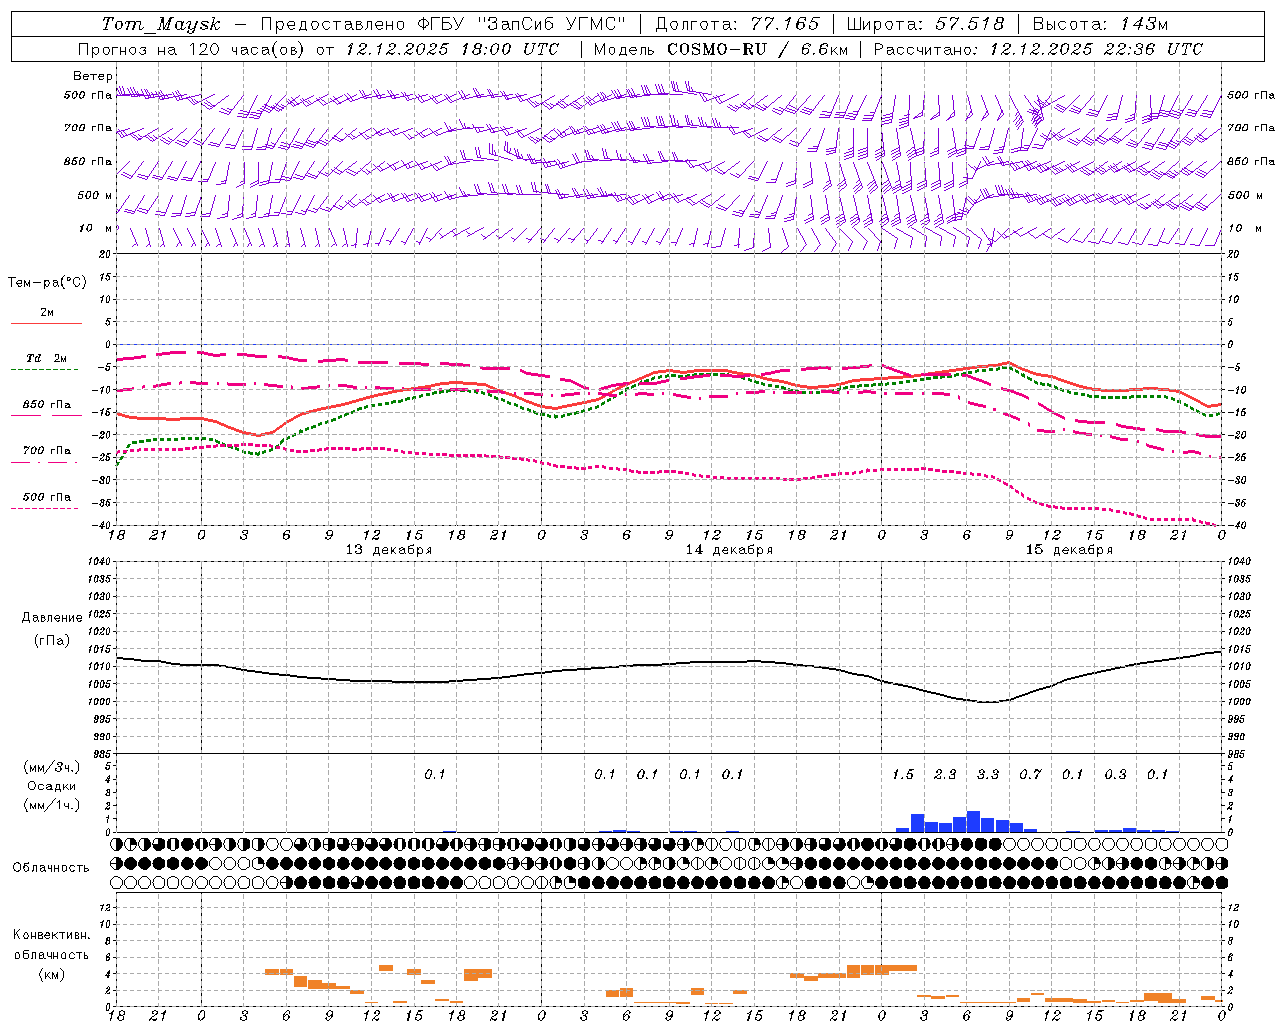Click 1000 on the right pressure axis

(1238, 702)
